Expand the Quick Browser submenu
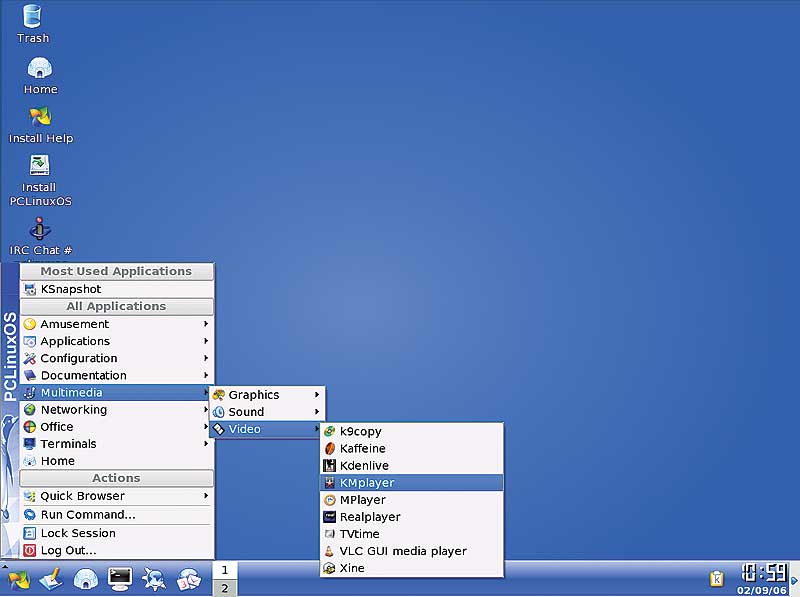800x597 pixels. [x=117, y=496]
